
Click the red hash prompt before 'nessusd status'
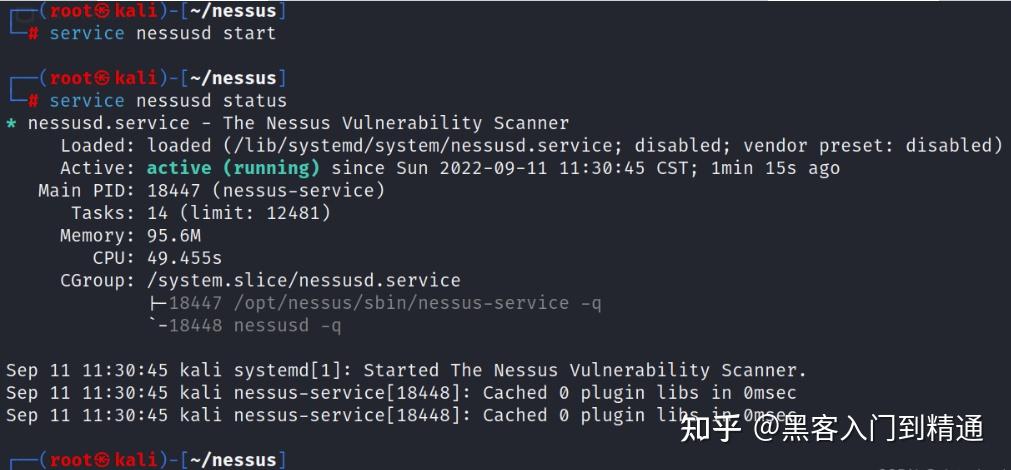click(x=33, y=100)
